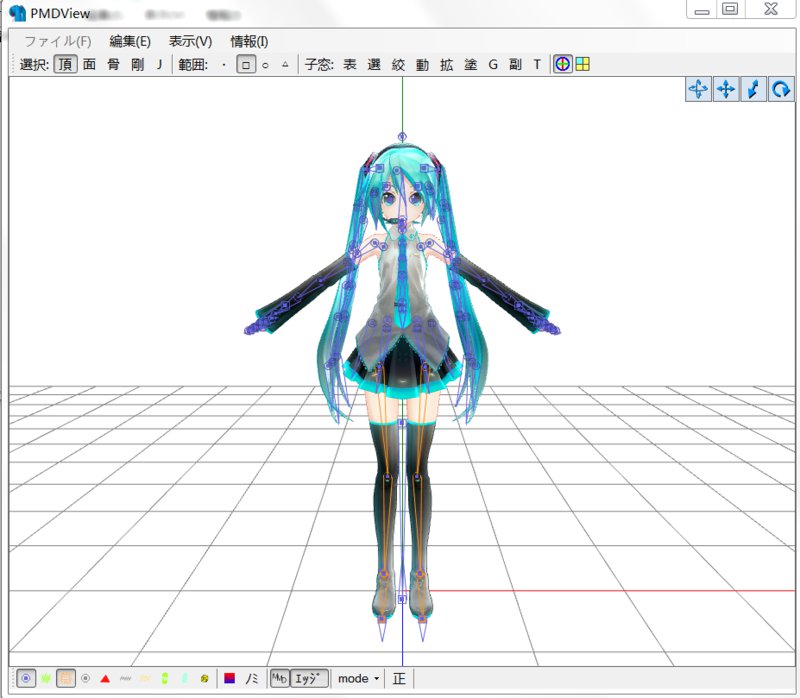Click the red and blue color swatch

point(230,678)
